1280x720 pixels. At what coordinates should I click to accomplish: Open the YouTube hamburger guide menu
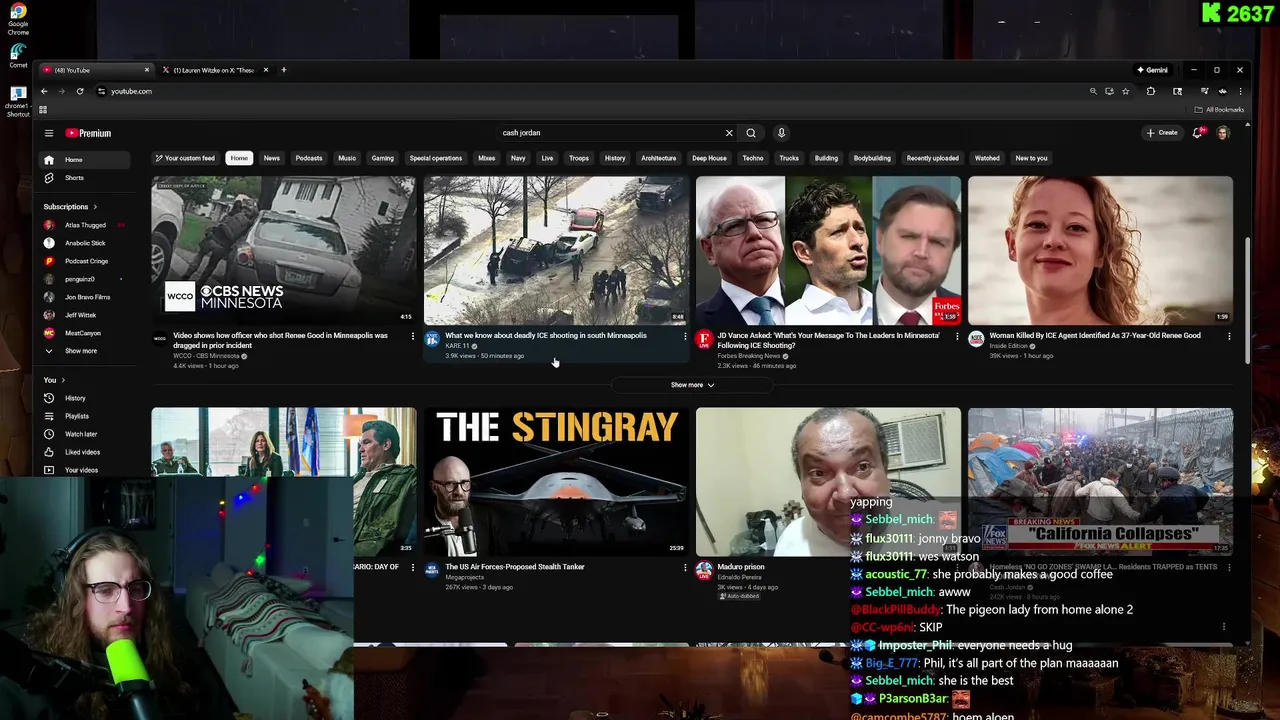click(x=48, y=133)
